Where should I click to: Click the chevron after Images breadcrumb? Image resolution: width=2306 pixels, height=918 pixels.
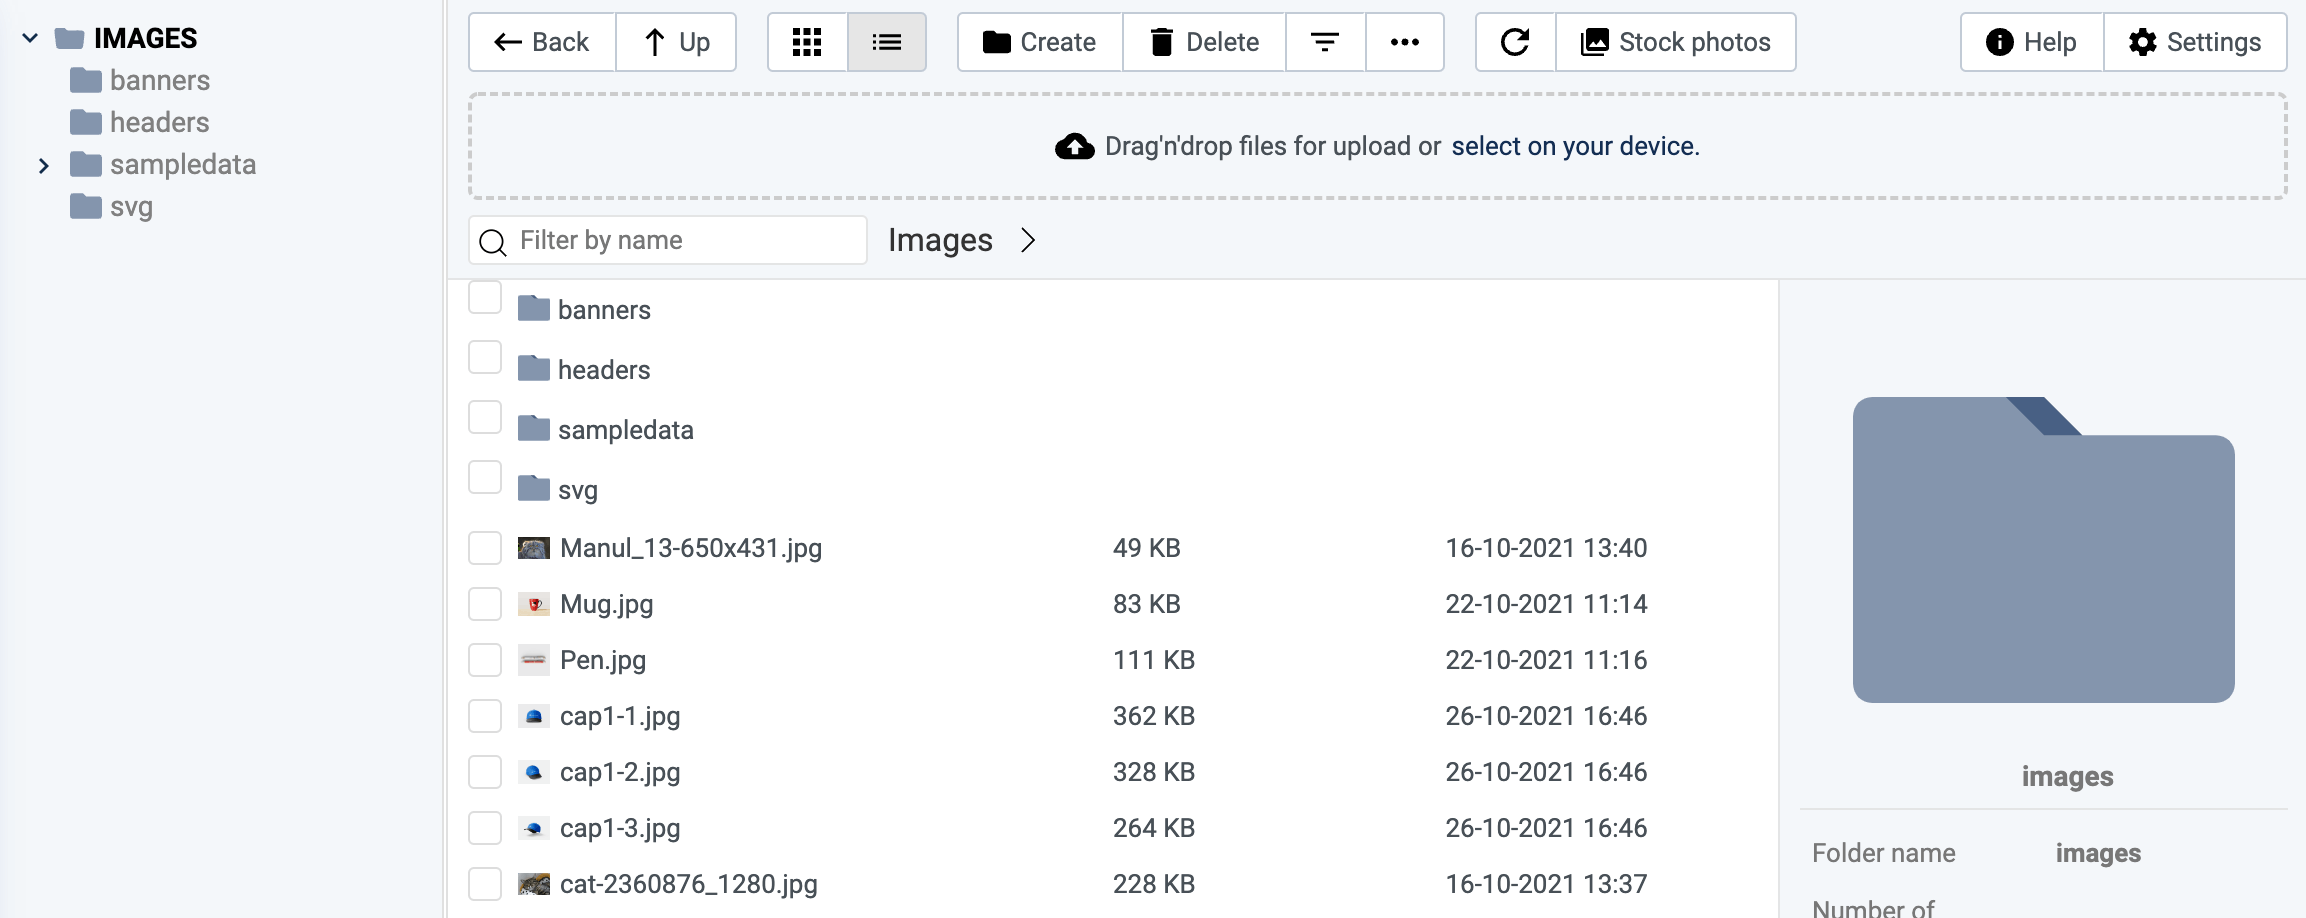tap(1028, 240)
